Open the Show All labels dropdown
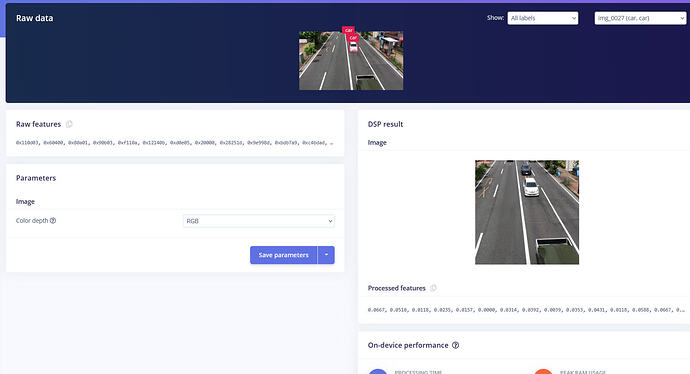 pos(543,18)
